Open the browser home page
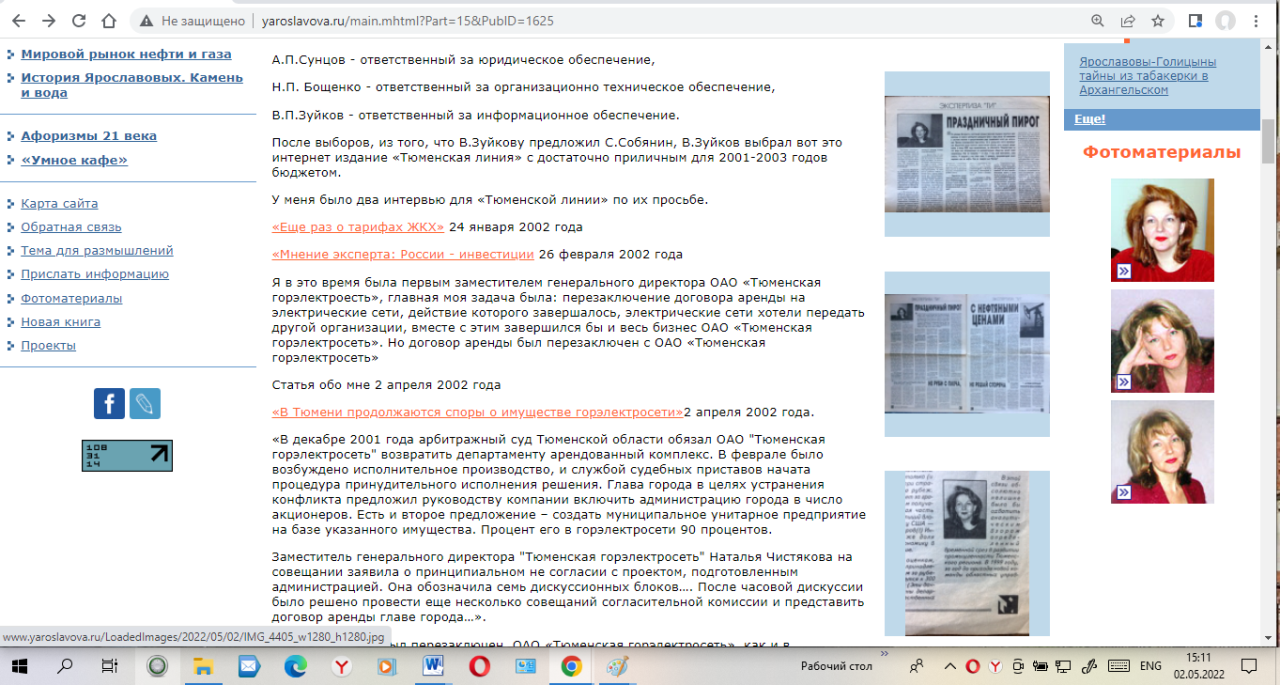The image size is (1280, 685). [110, 20]
